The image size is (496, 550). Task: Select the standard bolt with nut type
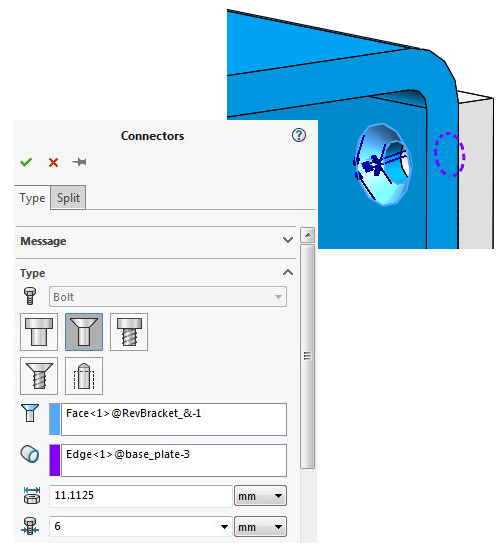coord(39,332)
